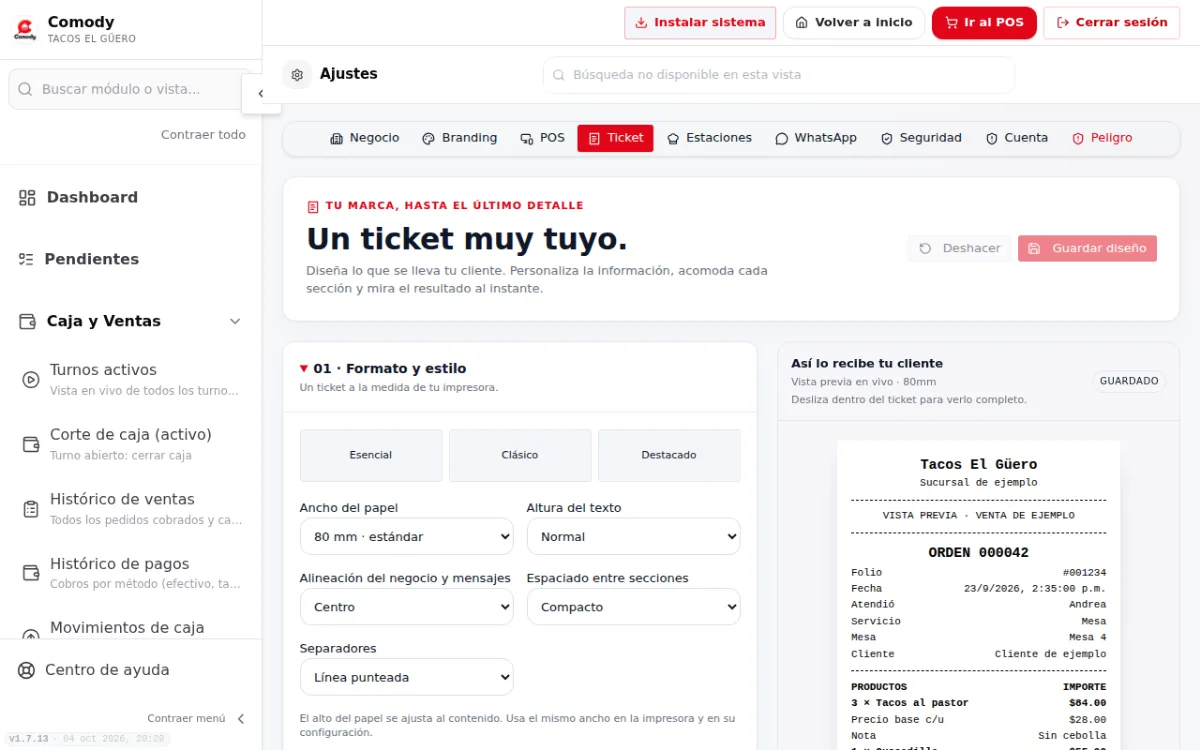Click Contraer todo link
The width and height of the screenshot is (1200, 750).
(203, 135)
